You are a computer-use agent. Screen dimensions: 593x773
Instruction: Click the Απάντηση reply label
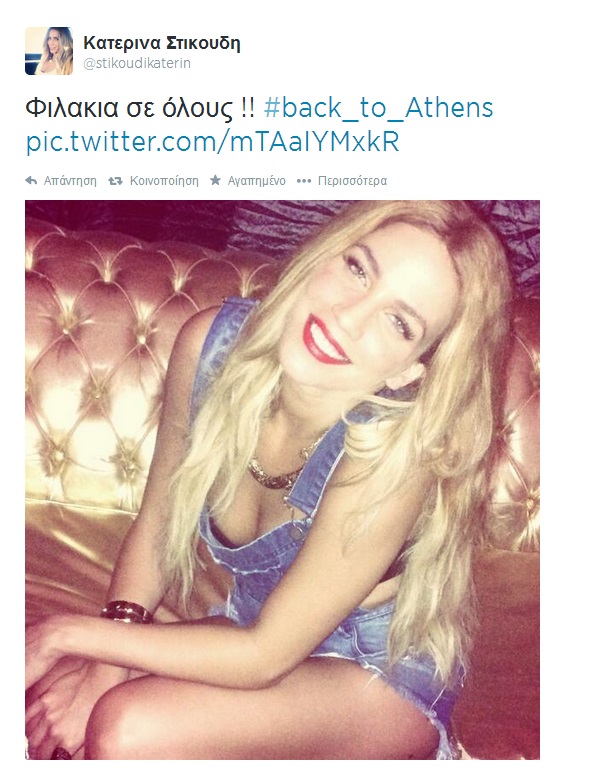tap(70, 181)
